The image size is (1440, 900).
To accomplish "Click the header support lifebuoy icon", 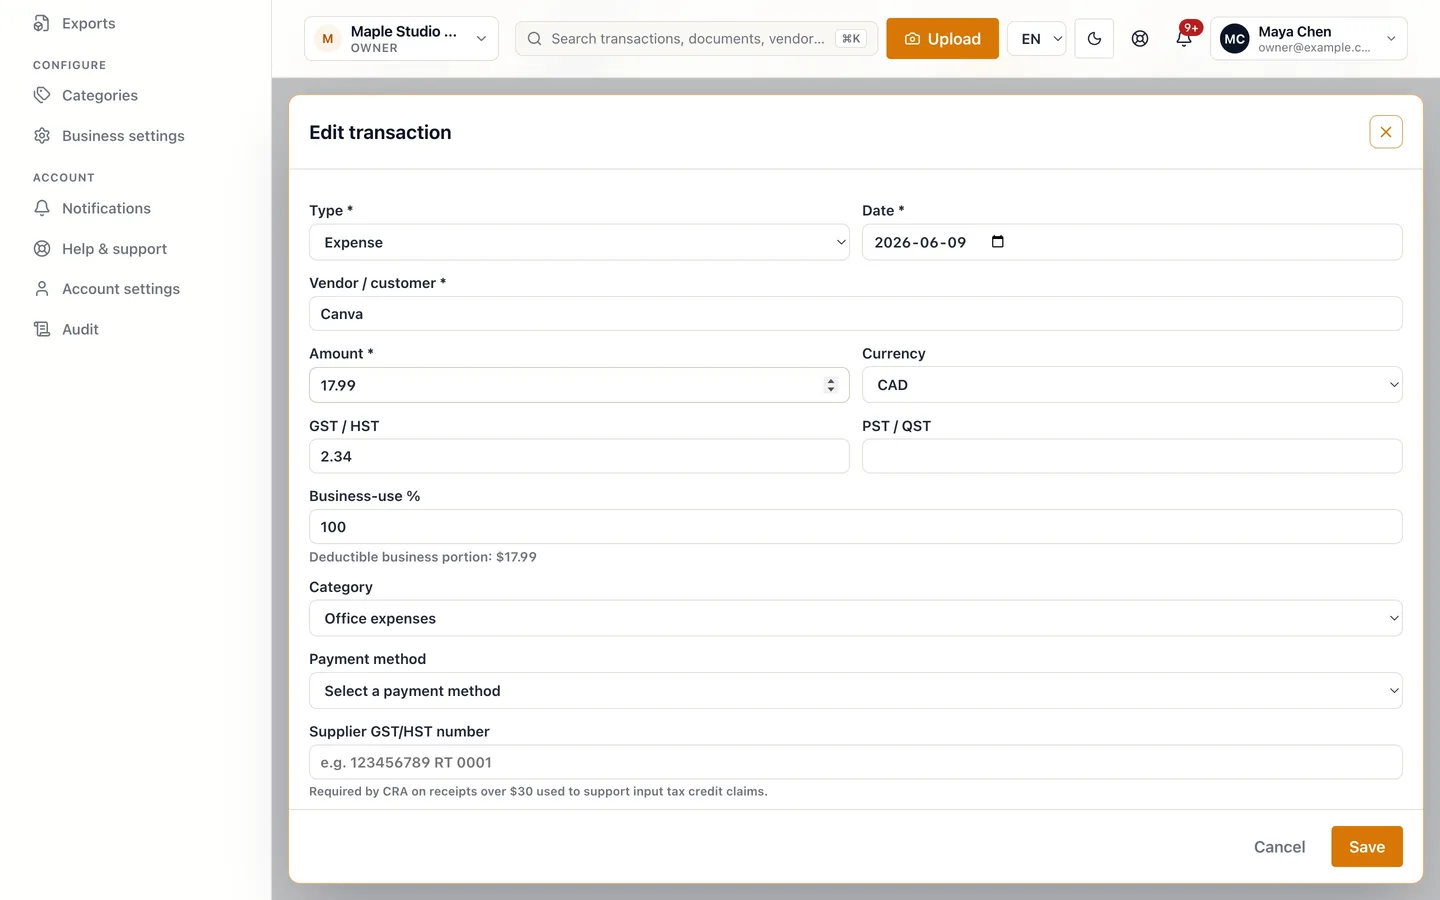I will [x=1140, y=39].
